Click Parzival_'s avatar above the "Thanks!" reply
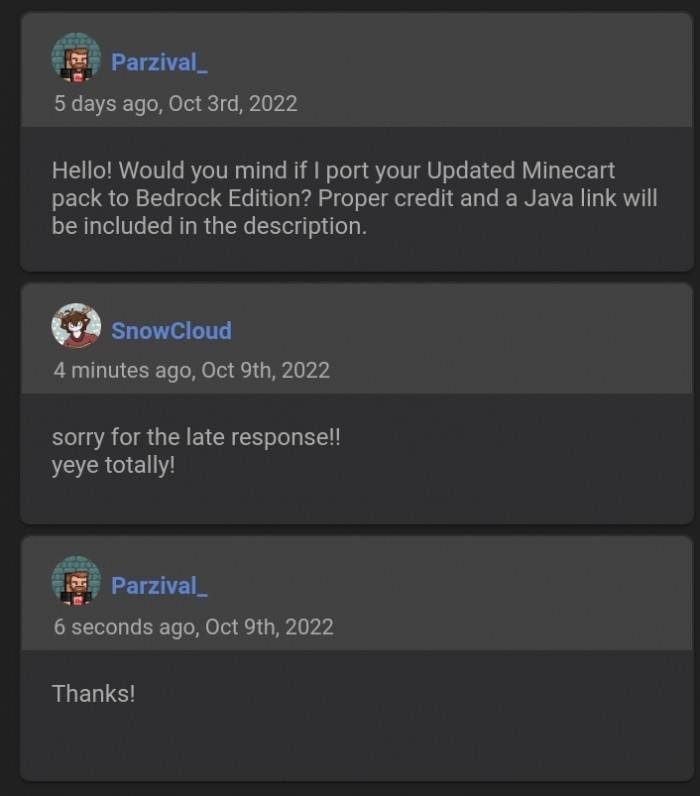This screenshot has height=796, width=700. [76, 581]
